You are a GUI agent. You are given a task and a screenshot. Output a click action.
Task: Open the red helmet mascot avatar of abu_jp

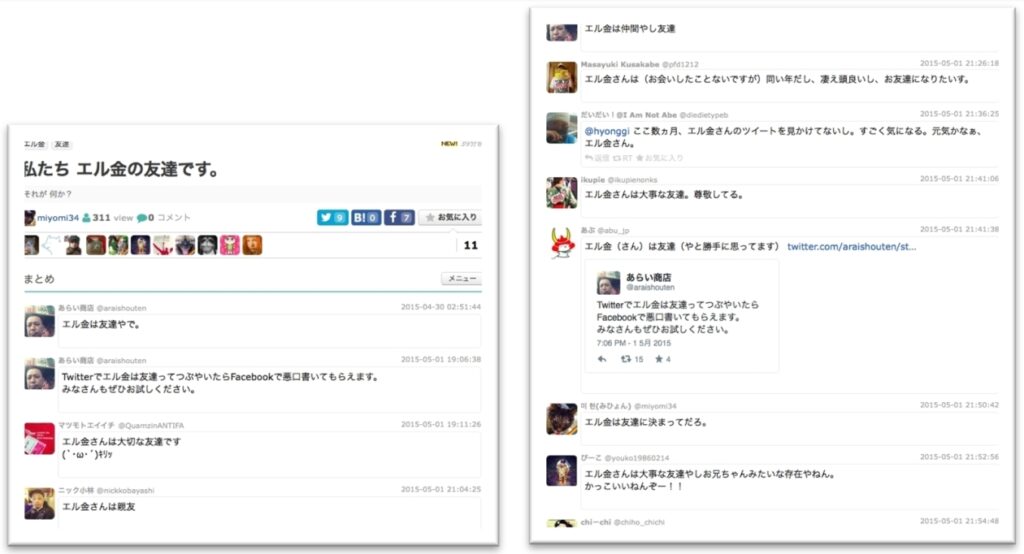pyautogui.click(x=561, y=243)
